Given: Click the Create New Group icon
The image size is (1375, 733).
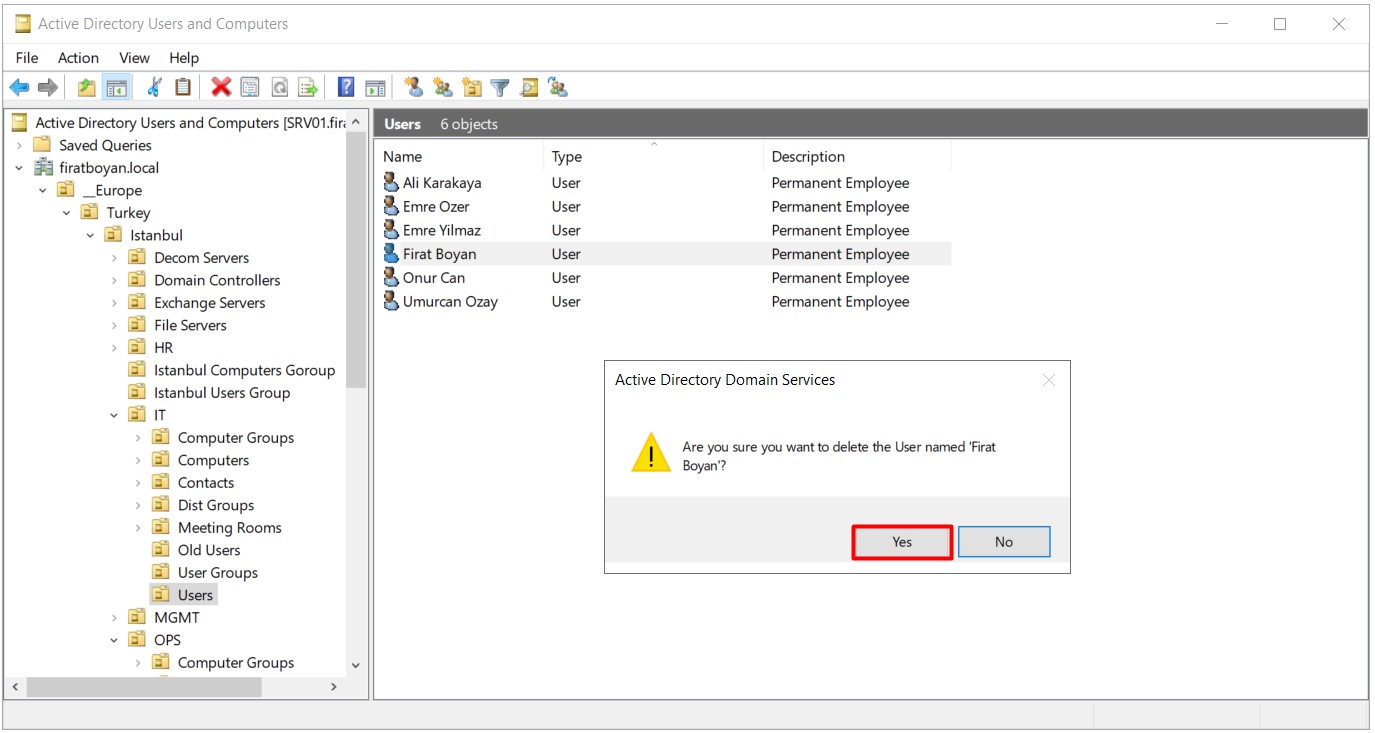Looking at the screenshot, I should pos(443,88).
